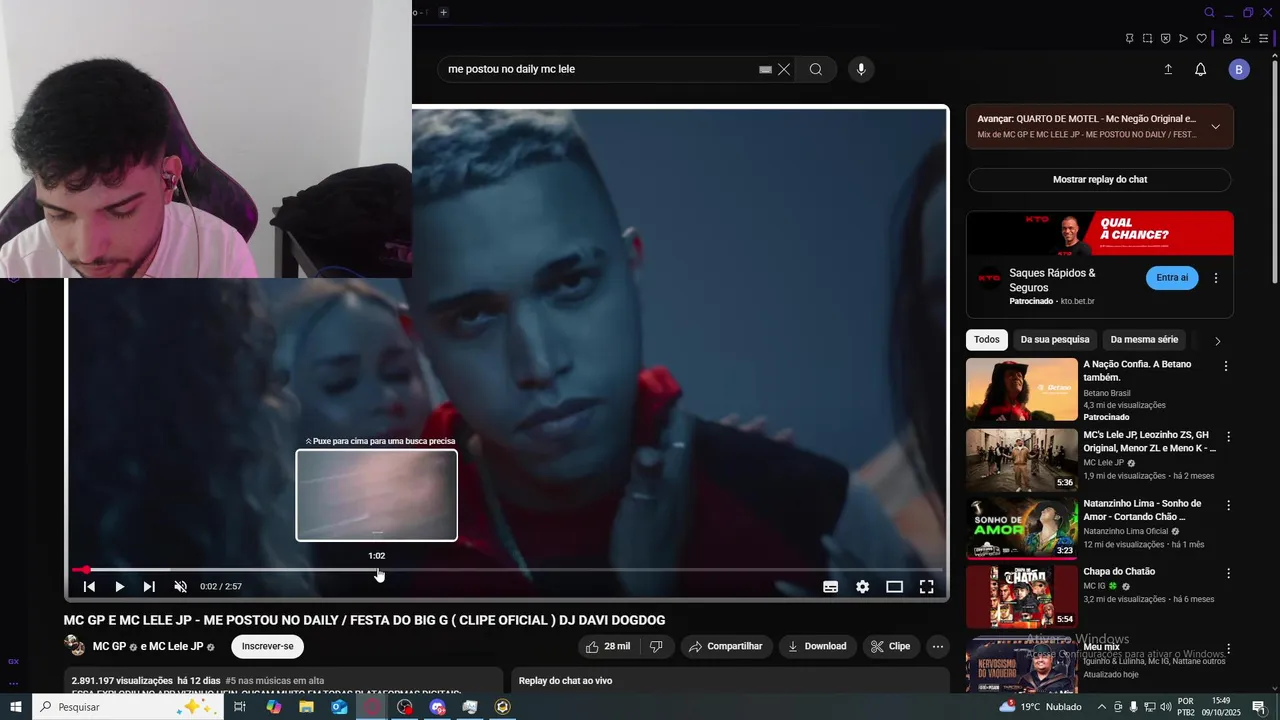Run YouTube search with magnifier button

click(x=816, y=69)
